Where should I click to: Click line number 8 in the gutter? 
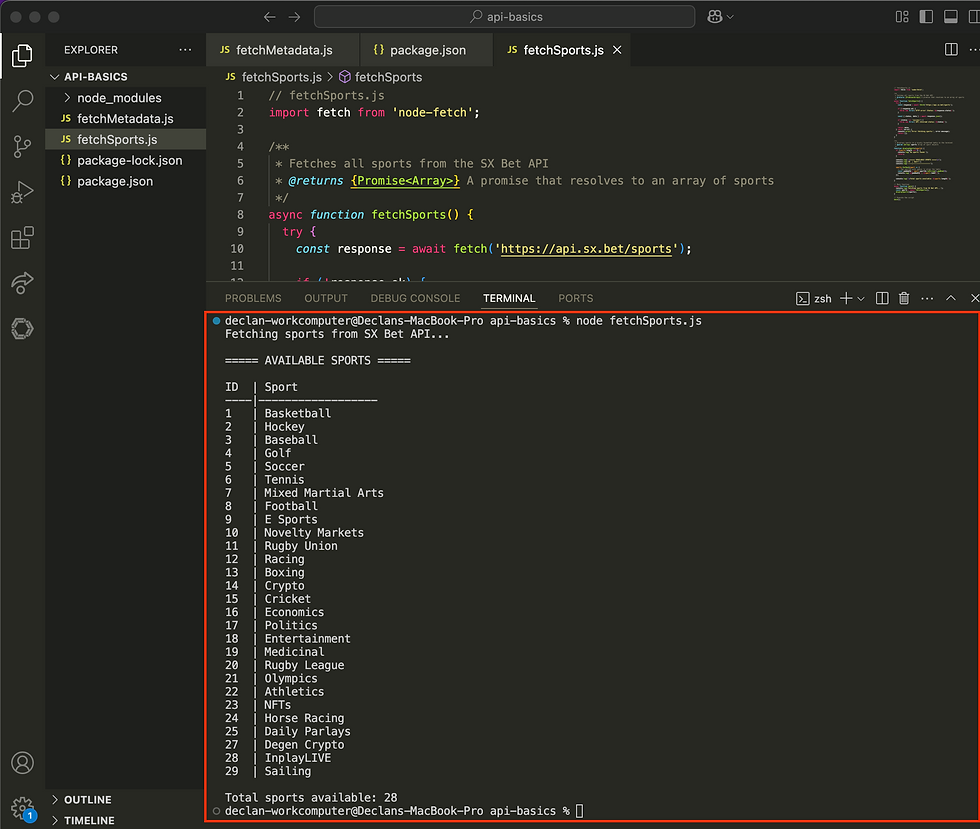240,214
